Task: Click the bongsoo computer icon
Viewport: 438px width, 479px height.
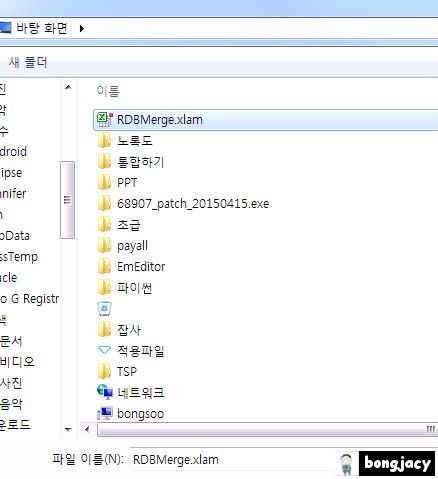Action: click(x=105, y=413)
